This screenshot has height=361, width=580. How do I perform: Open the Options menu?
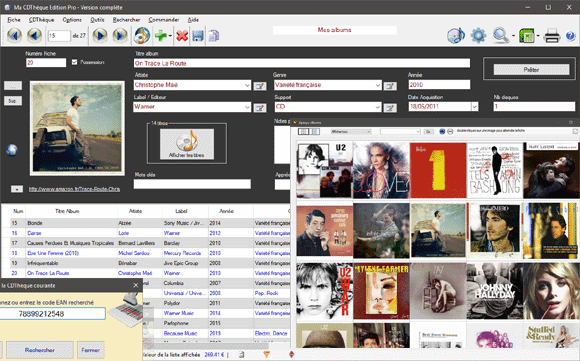coord(72,20)
